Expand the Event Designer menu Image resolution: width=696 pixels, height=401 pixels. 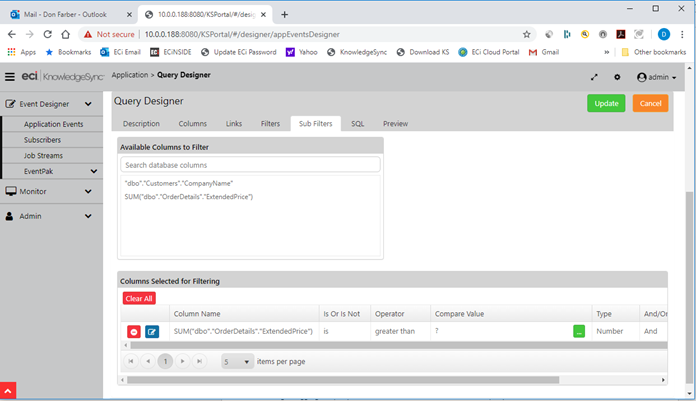pos(49,104)
